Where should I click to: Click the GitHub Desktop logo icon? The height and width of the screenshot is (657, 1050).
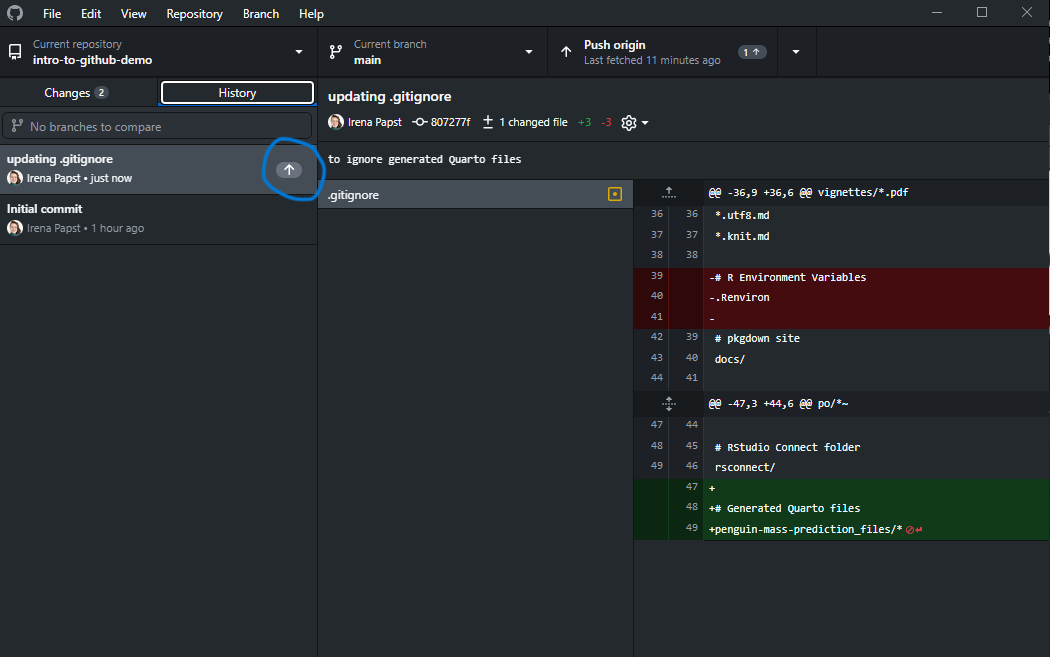tap(15, 14)
